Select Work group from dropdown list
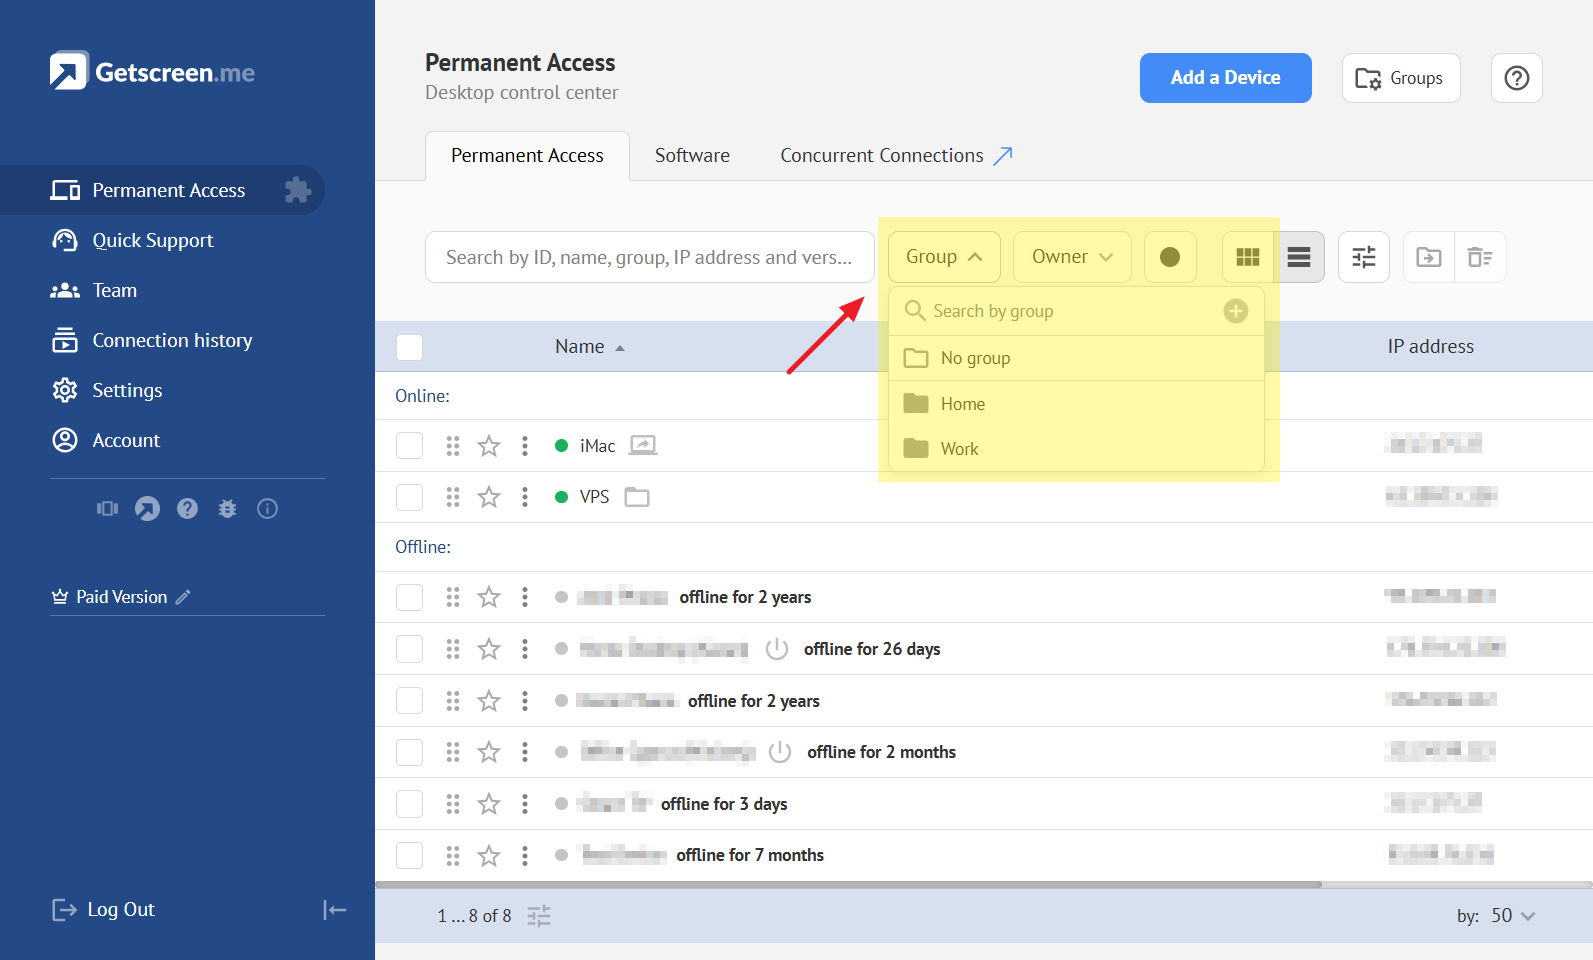The width and height of the screenshot is (1593, 960). (x=959, y=449)
